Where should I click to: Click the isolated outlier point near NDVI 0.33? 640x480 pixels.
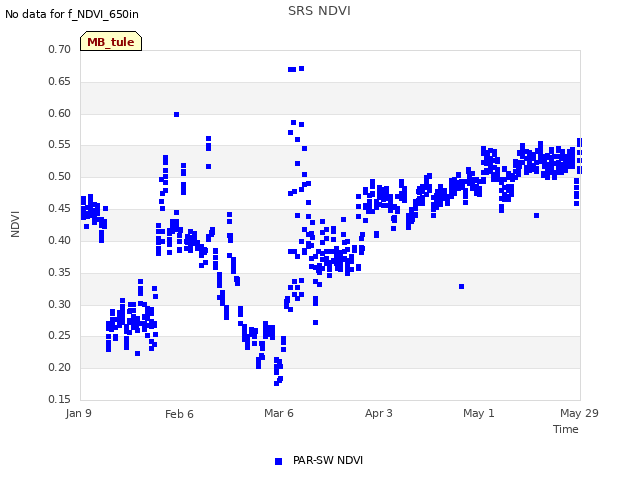[x=461, y=287]
